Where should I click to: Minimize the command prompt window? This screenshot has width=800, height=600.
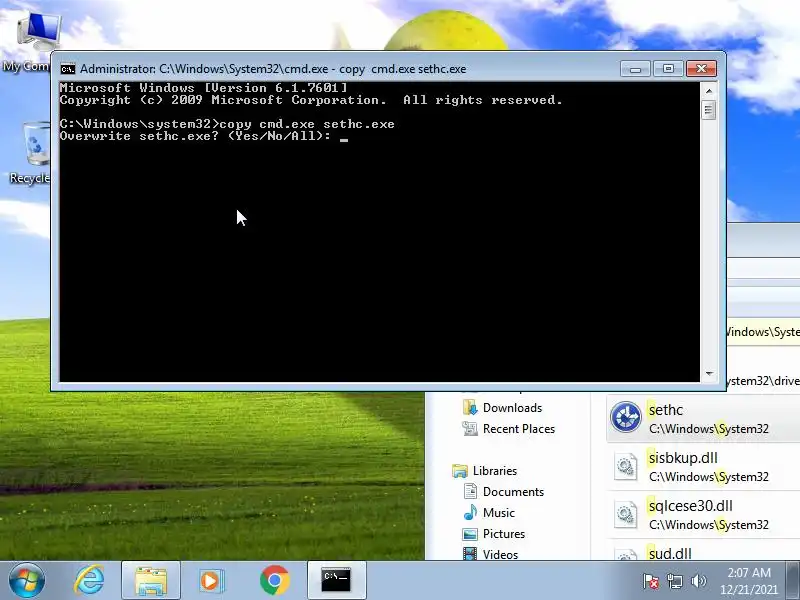pyautogui.click(x=635, y=69)
